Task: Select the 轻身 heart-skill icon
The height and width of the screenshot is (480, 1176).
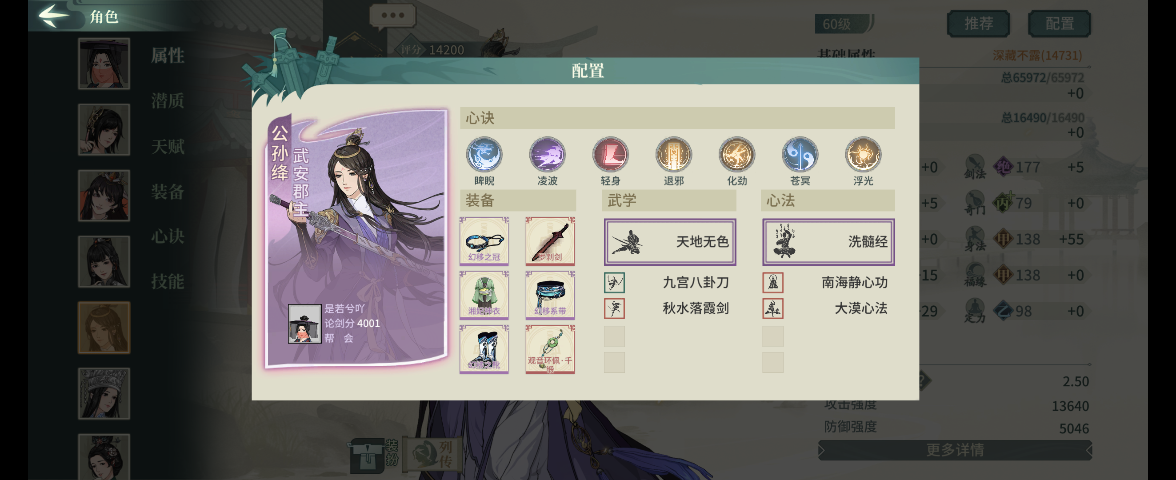Action: tap(610, 154)
